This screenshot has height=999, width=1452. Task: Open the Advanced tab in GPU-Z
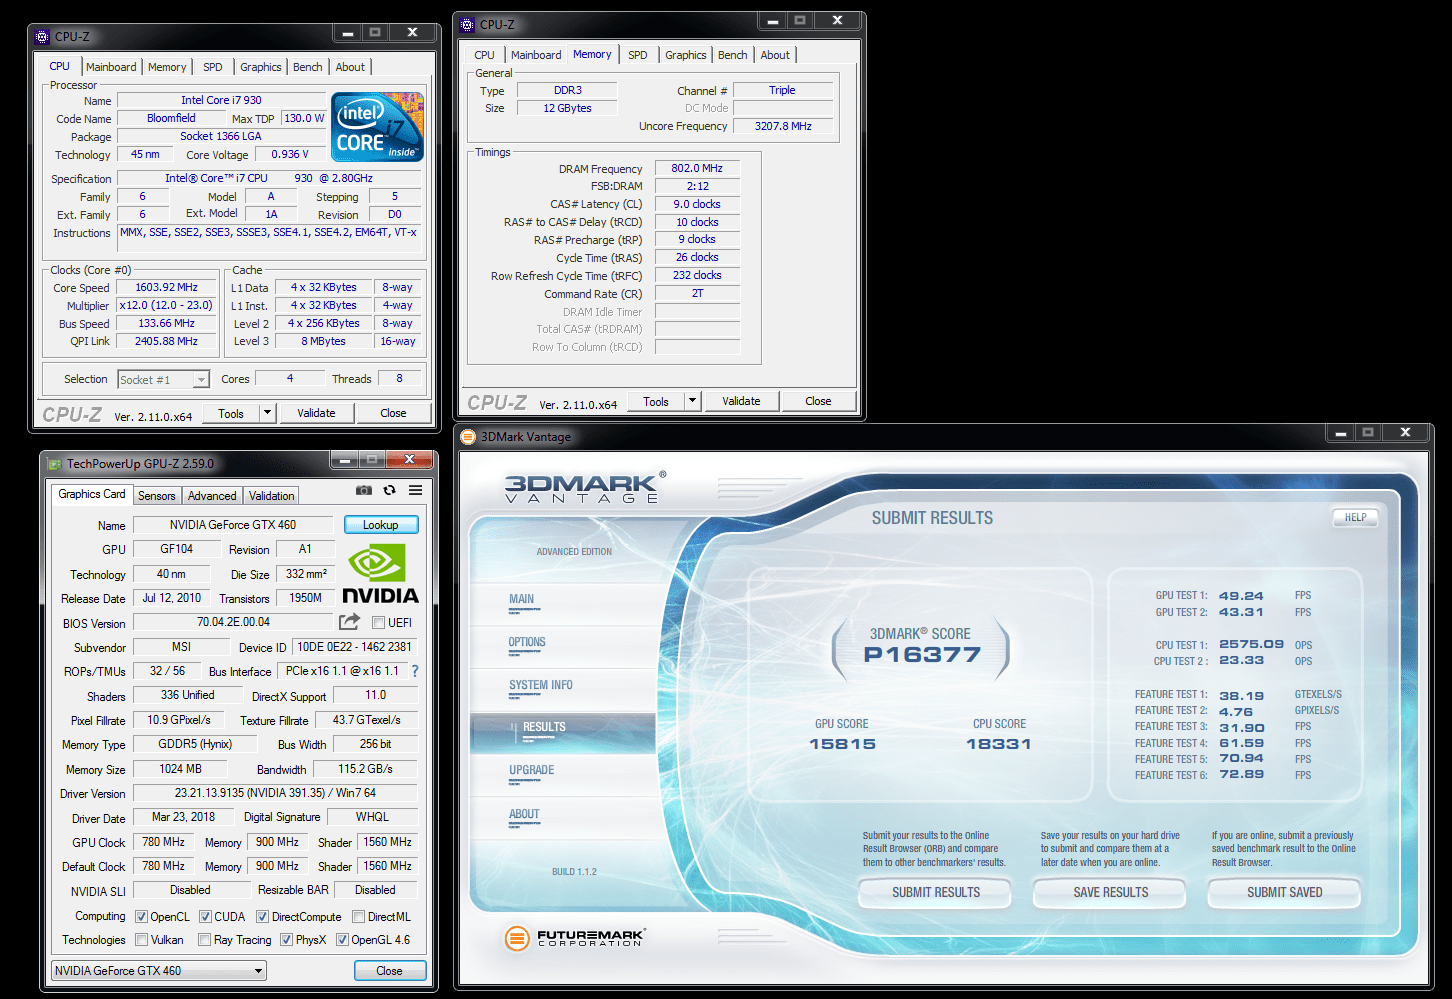(212, 495)
